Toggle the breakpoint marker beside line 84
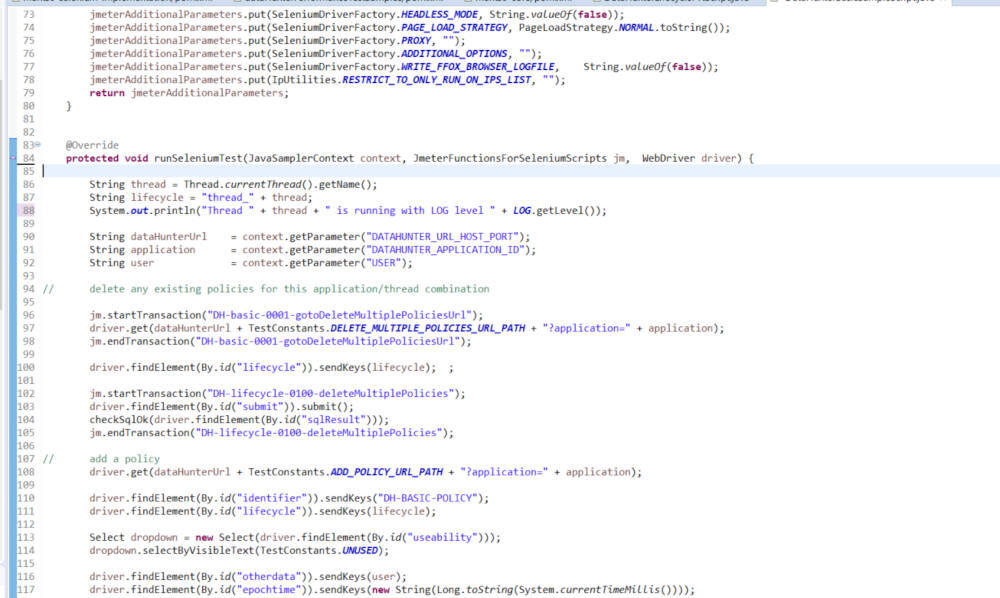Image resolution: width=1000 pixels, height=598 pixels. [x=13, y=158]
